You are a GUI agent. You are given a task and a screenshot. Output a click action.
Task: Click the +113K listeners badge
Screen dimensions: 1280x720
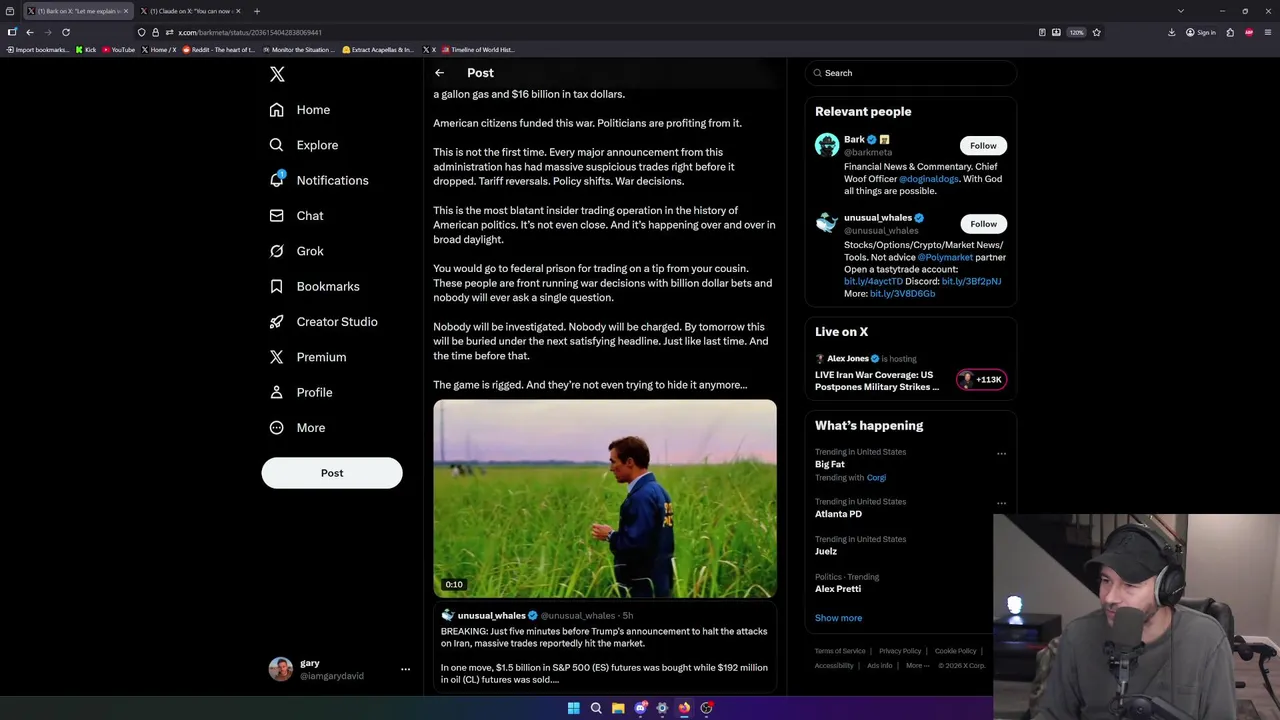[981, 380]
